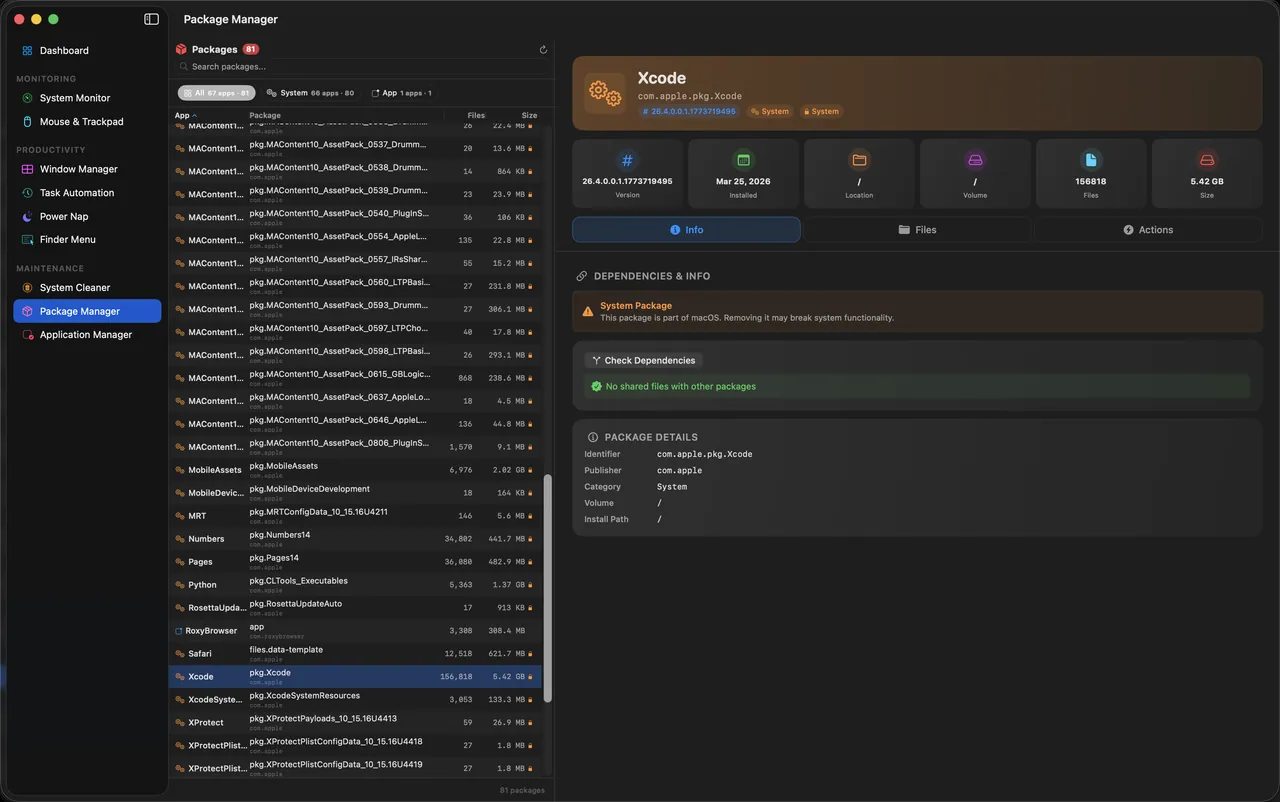
Task: Click the Identifier value com.apple.pkg.Xcode in Package Details
Action: coord(704,454)
